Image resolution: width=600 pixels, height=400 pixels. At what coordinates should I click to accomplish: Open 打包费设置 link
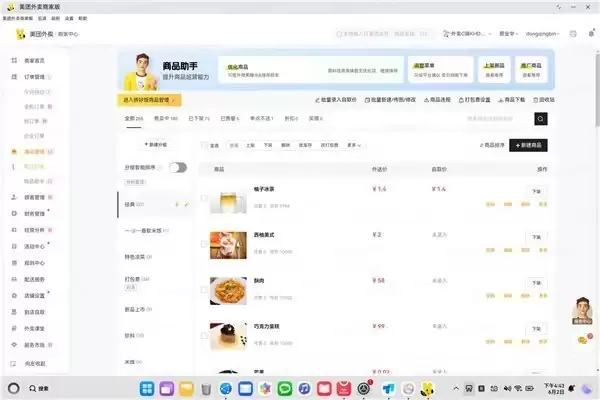click(474, 100)
